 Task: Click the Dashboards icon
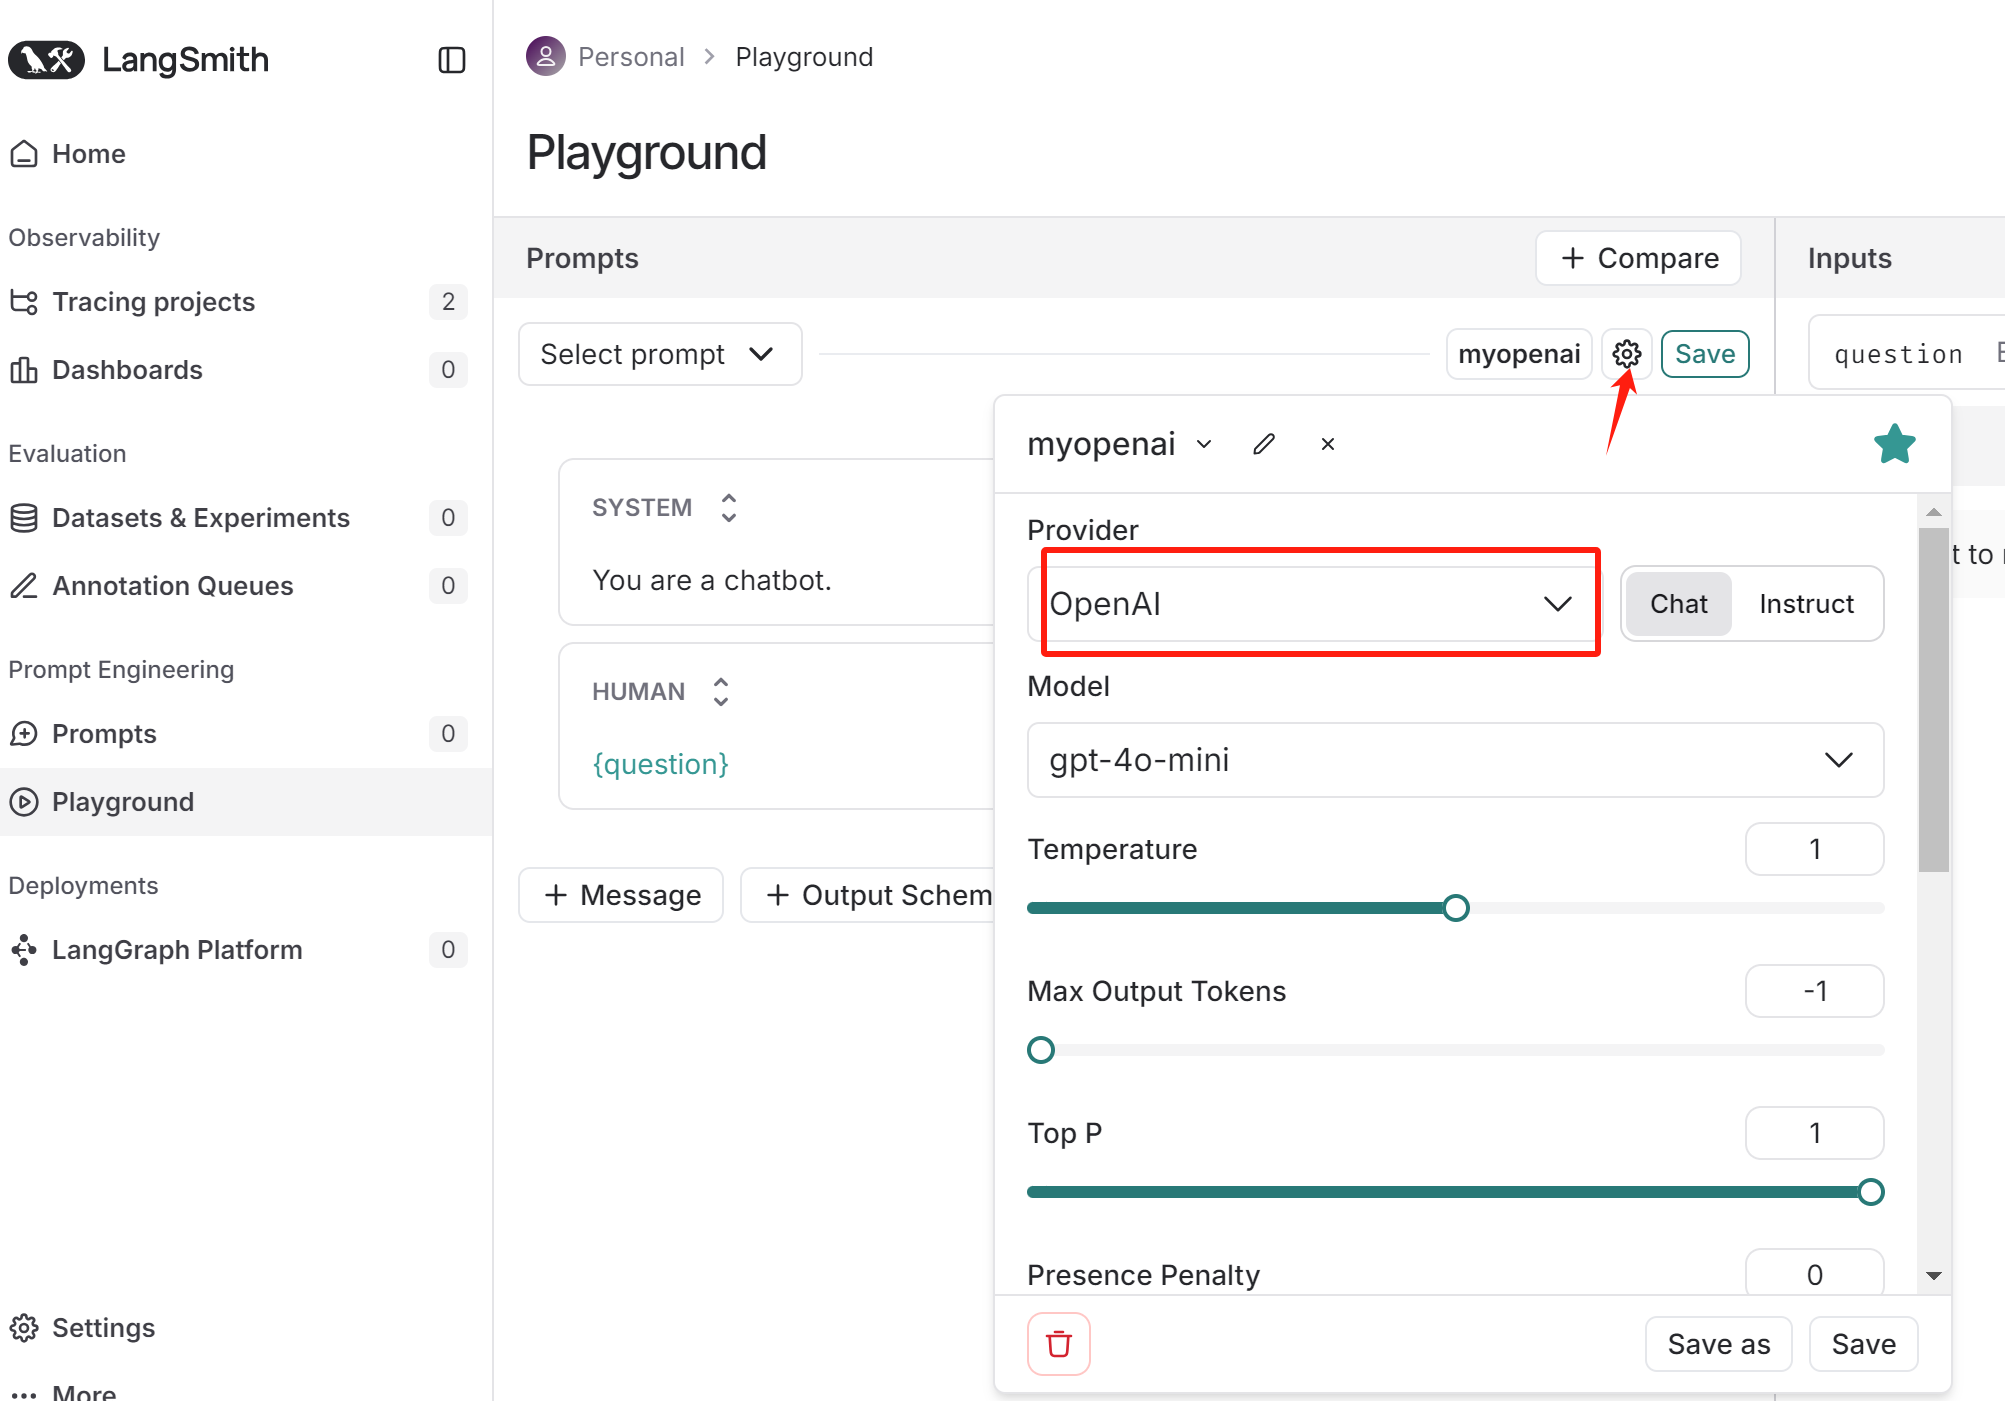pyautogui.click(x=24, y=370)
